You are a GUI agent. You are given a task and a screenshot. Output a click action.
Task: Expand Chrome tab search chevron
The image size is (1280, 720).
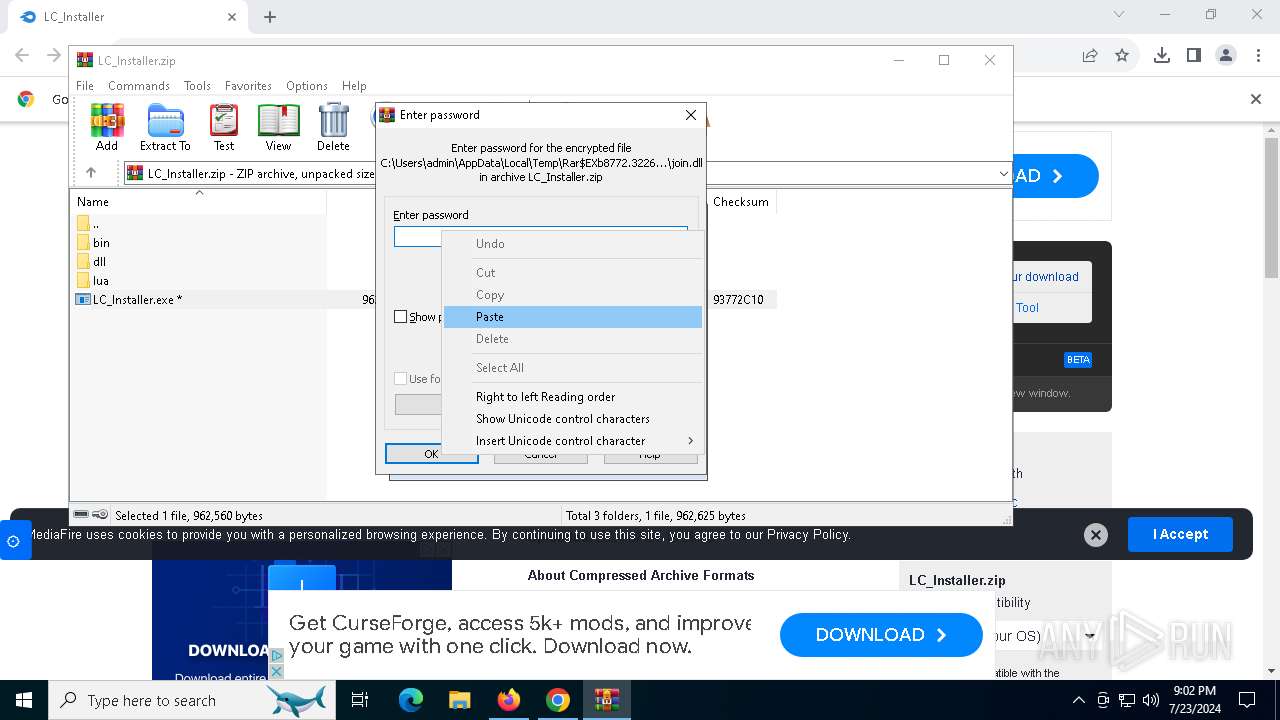1119,15
